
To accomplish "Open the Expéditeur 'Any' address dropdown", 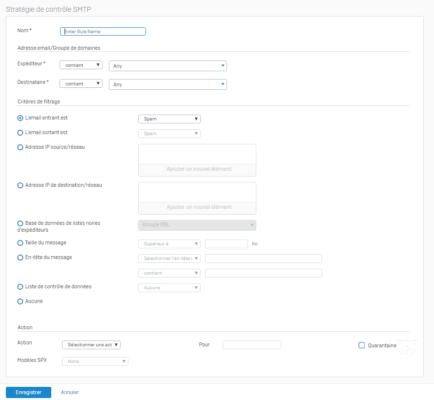I will coord(168,66).
